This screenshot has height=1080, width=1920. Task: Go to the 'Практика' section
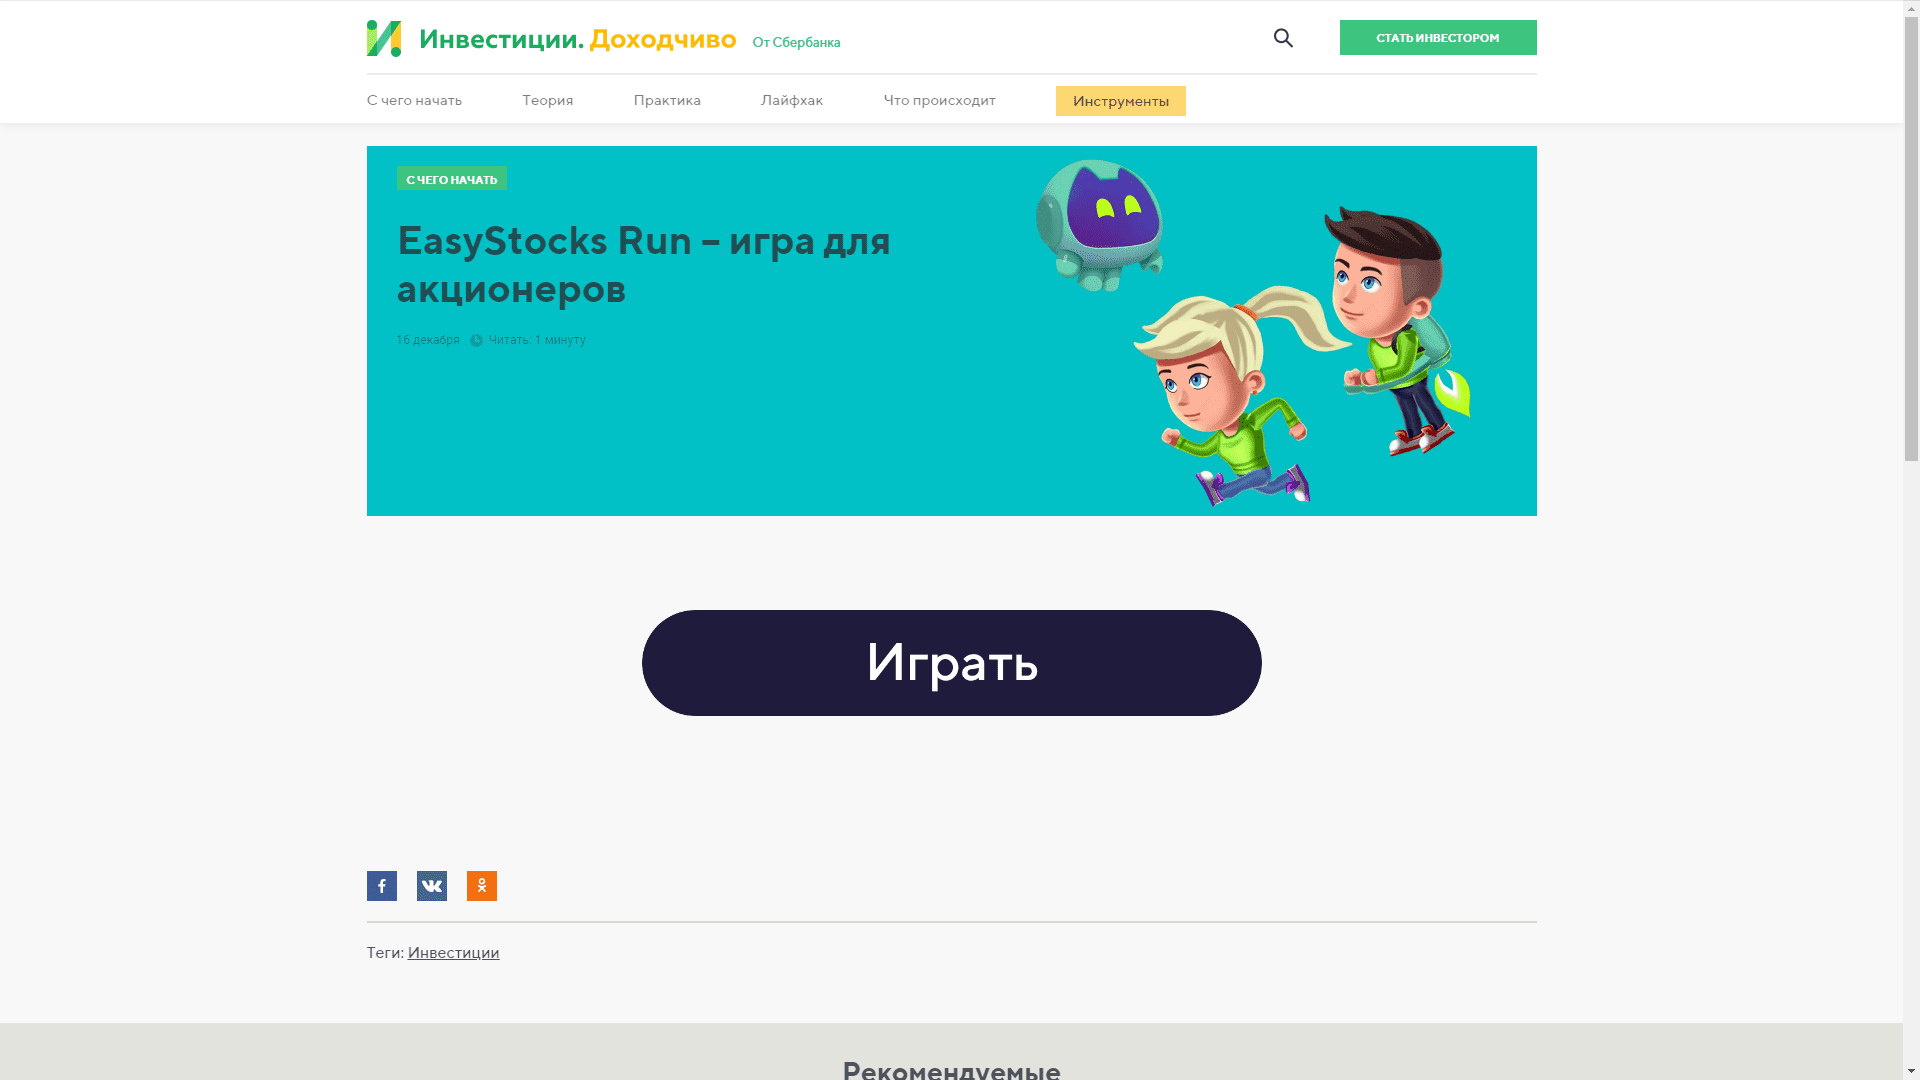click(x=667, y=100)
